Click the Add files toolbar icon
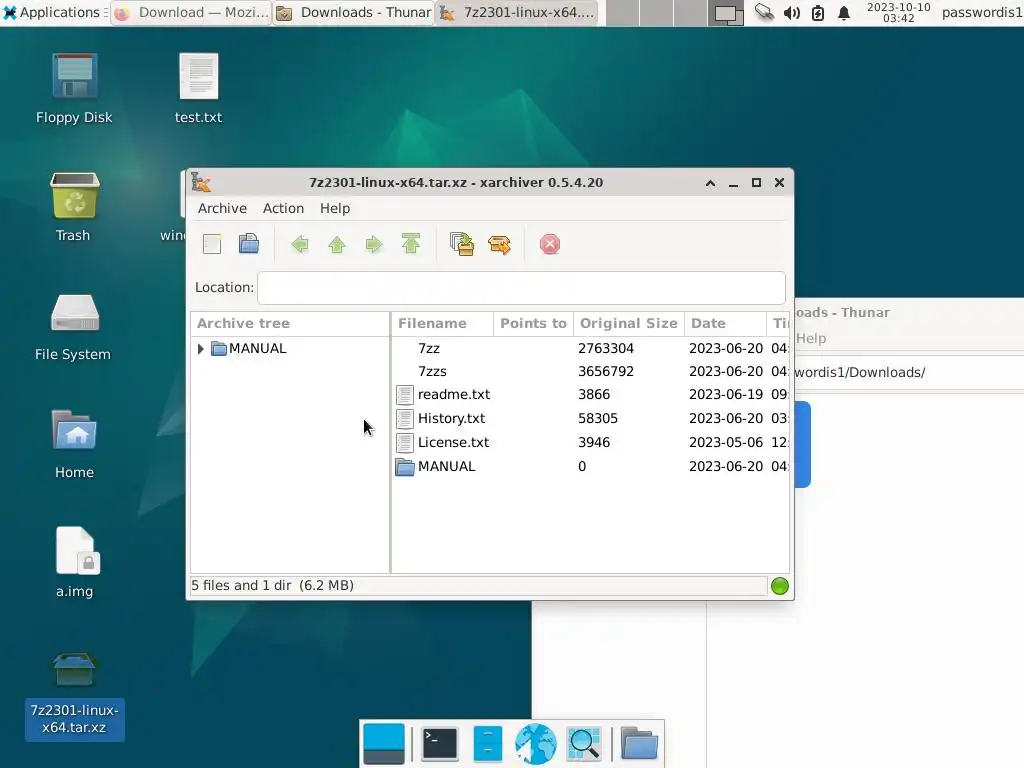This screenshot has height=768, width=1024. coord(462,244)
